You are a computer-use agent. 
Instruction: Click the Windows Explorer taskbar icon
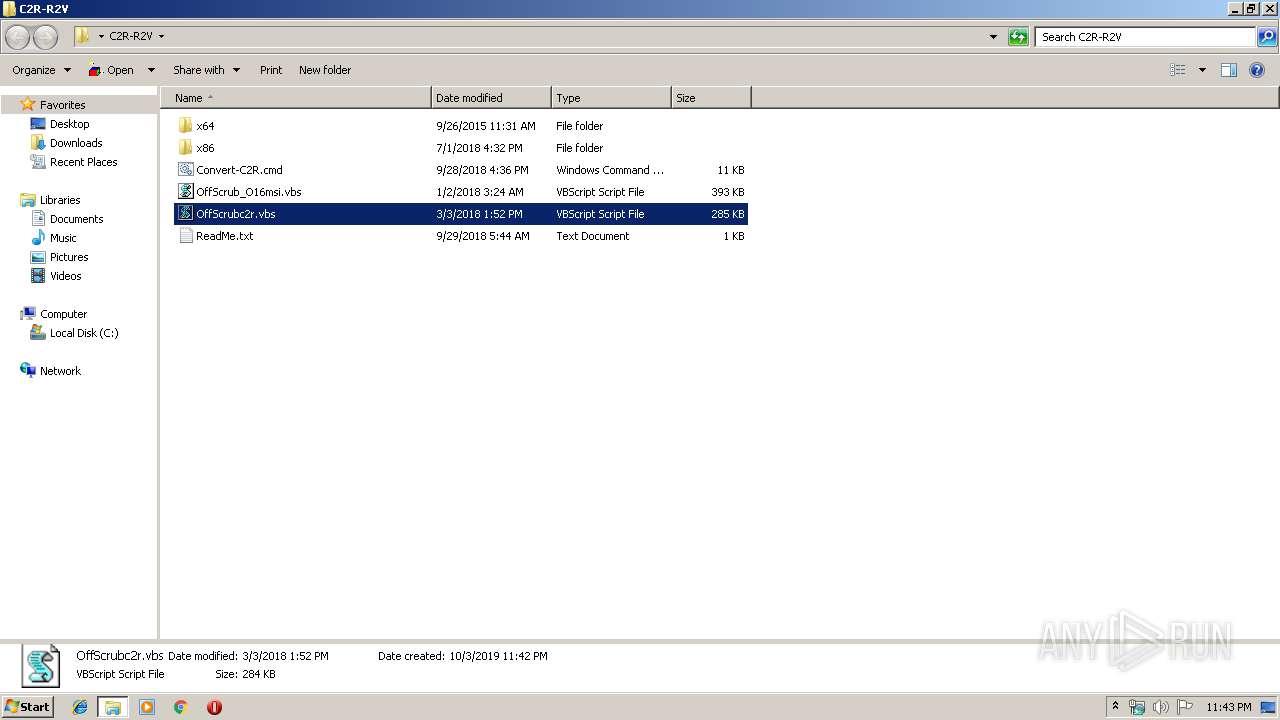pyautogui.click(x=113, y=707)
